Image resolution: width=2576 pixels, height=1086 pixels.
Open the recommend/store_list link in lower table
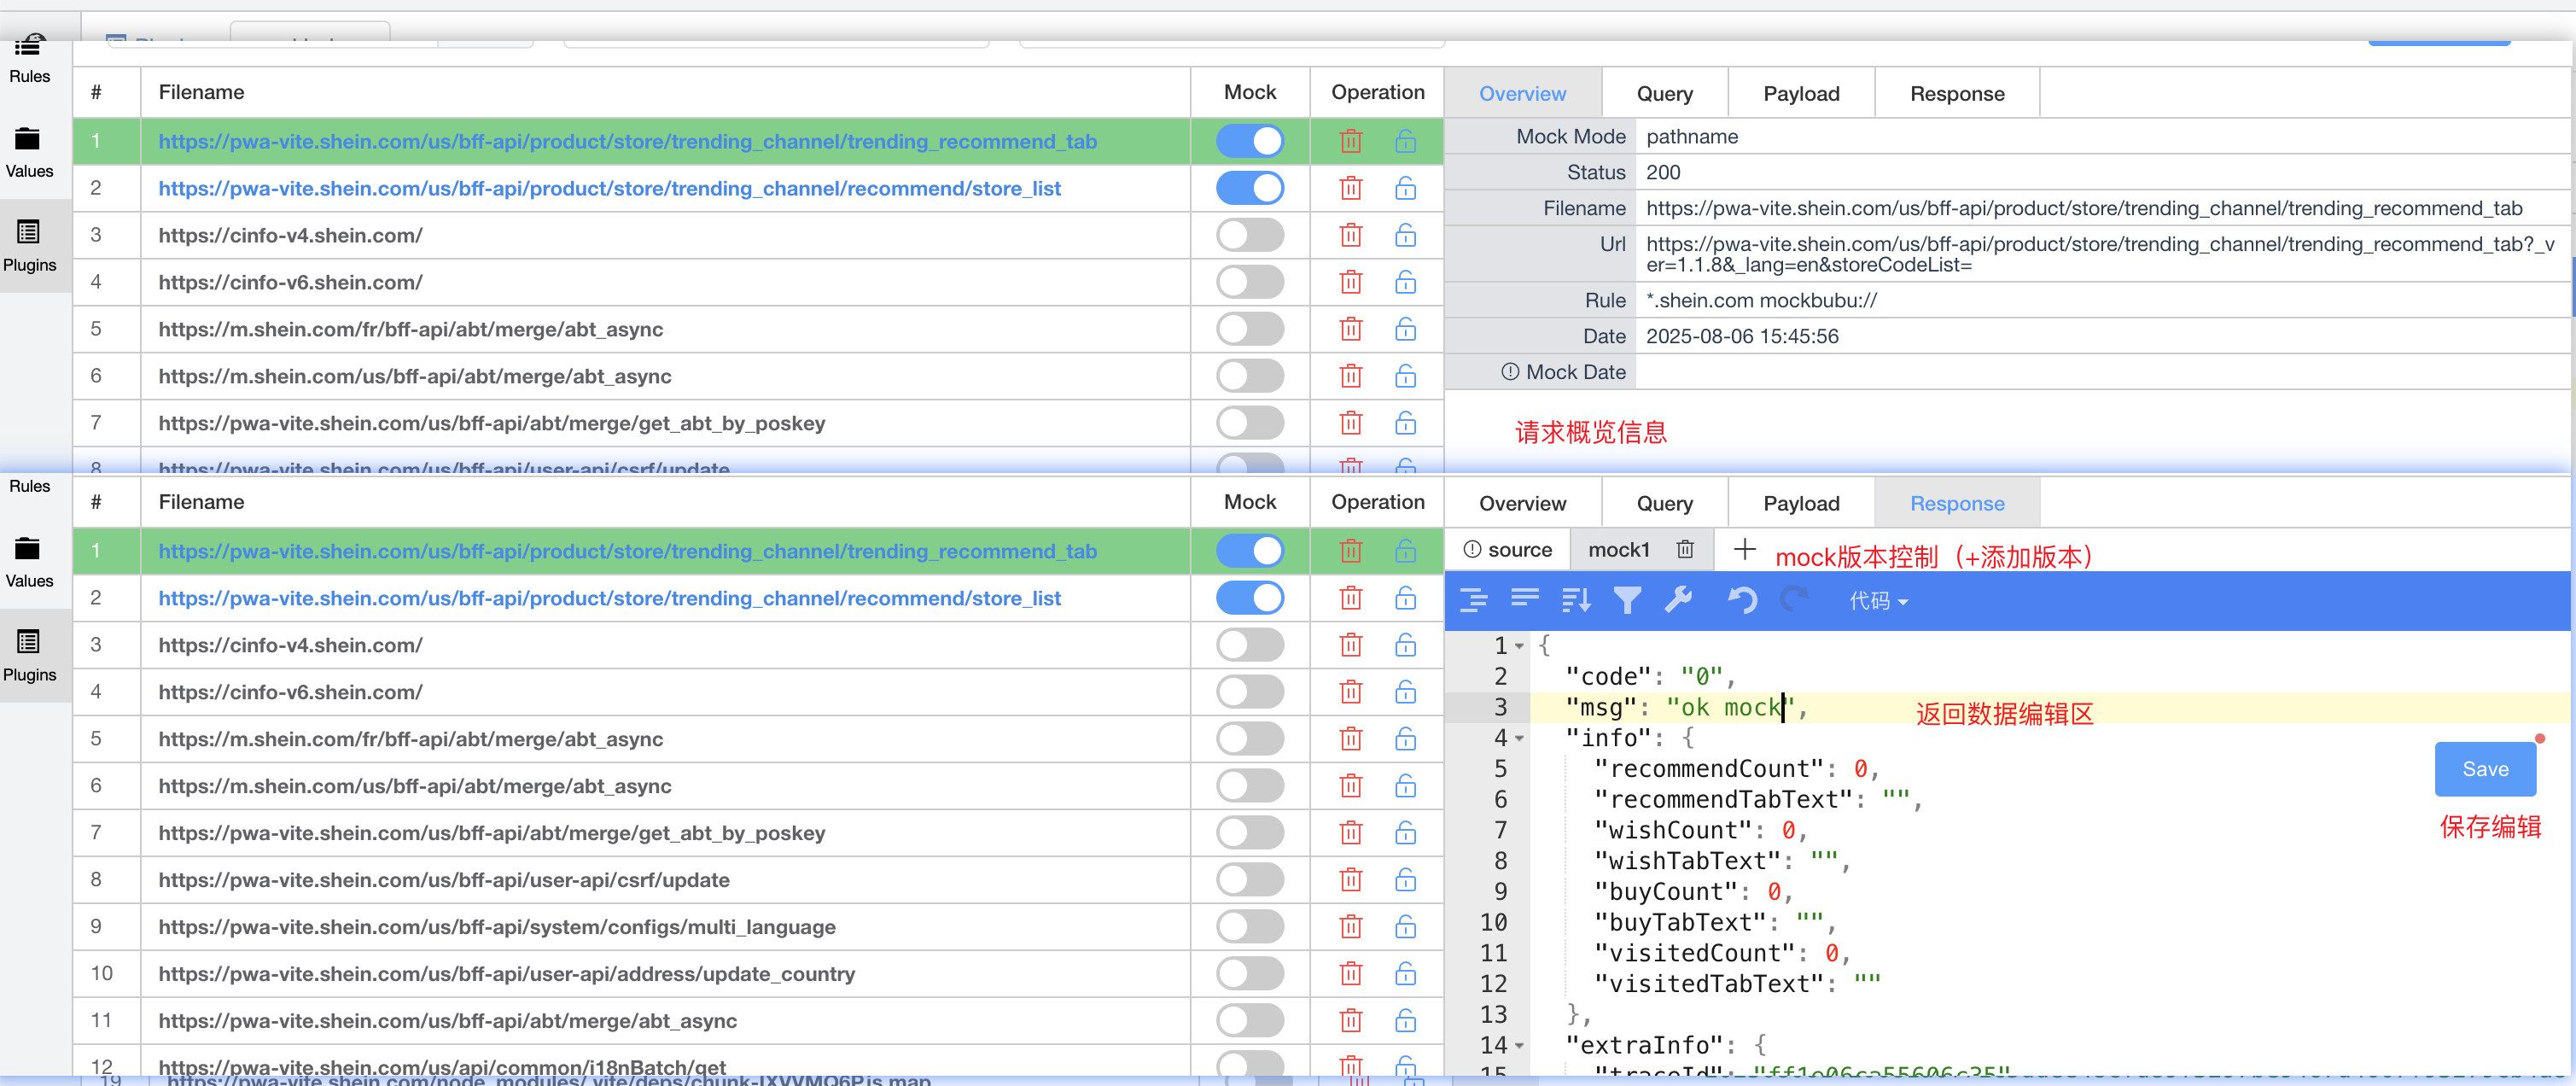pos(609,598)
